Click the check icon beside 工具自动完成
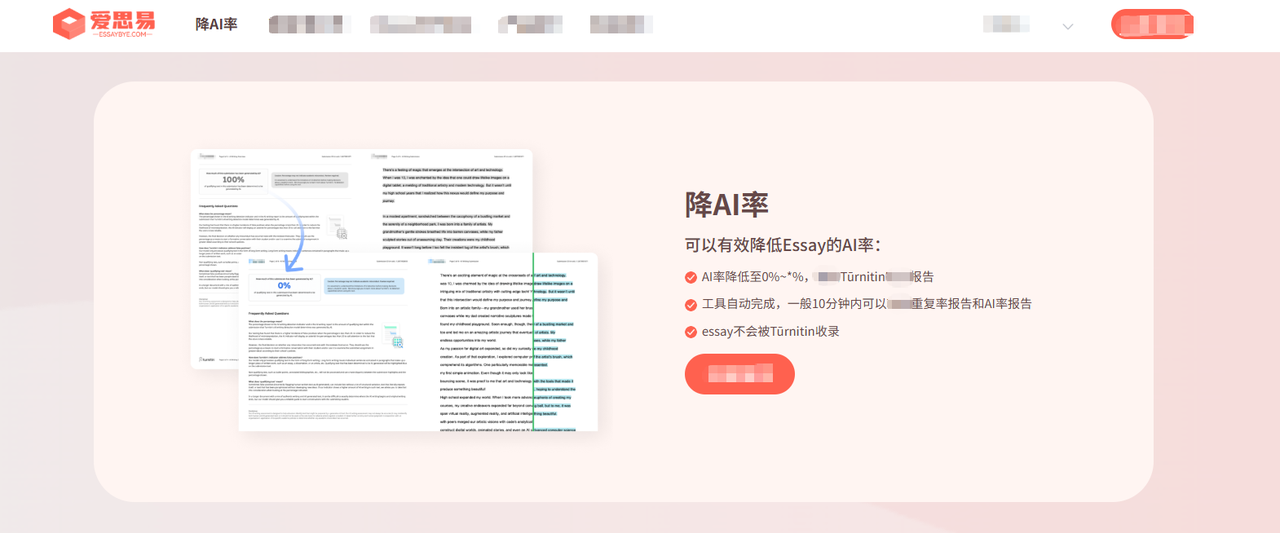Viewport: 1280px width, 533px height. [x=691, y=304]
